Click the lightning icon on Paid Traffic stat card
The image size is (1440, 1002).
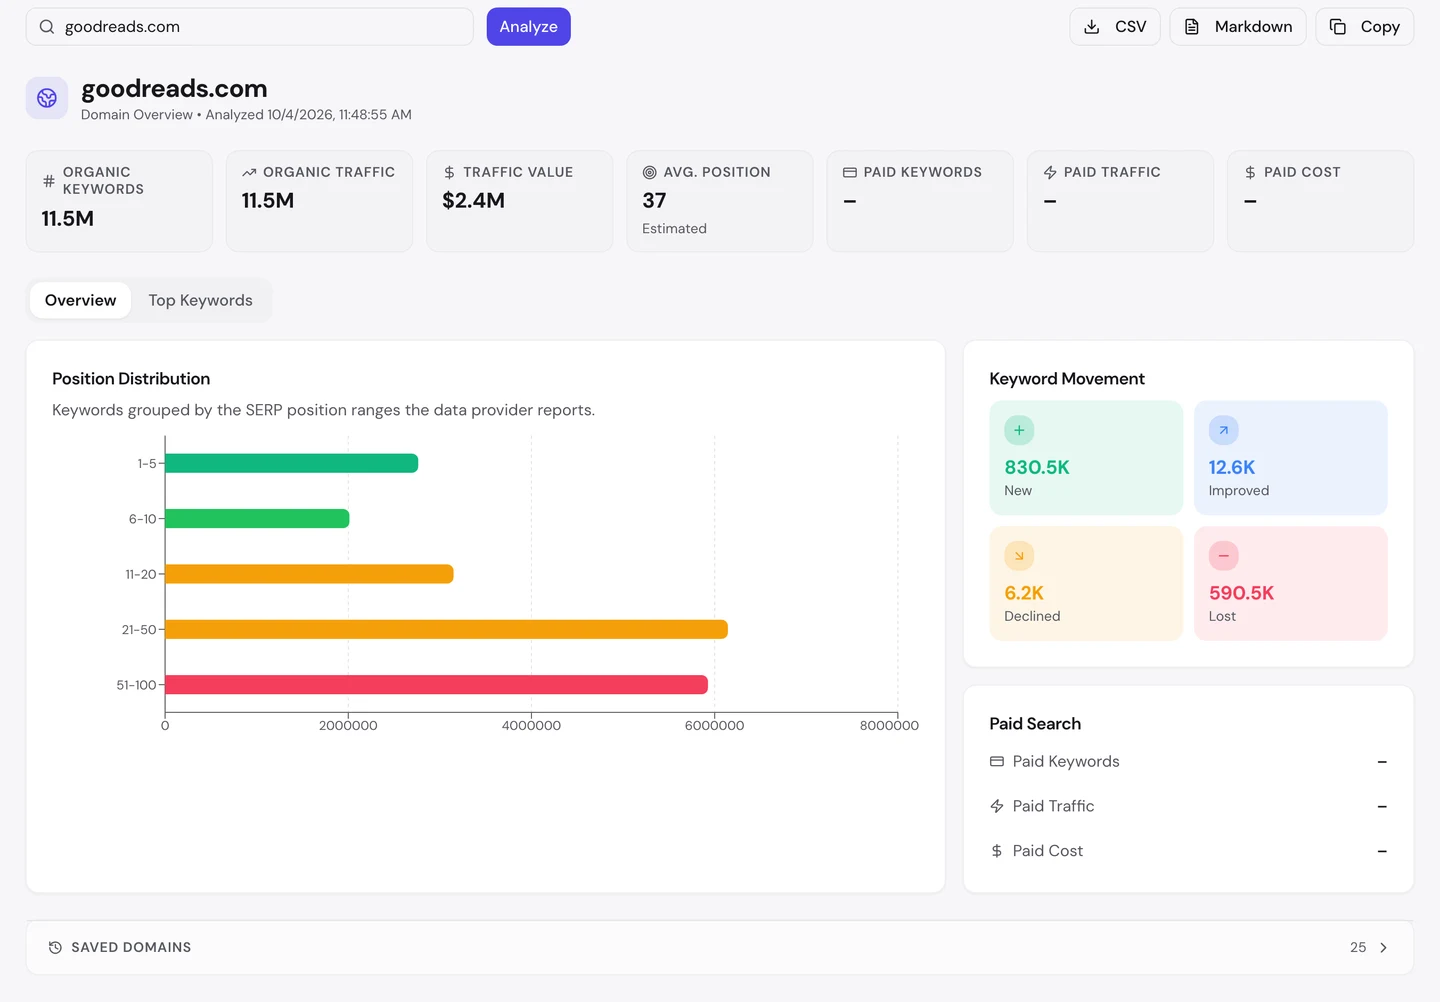coord(1050,173)
